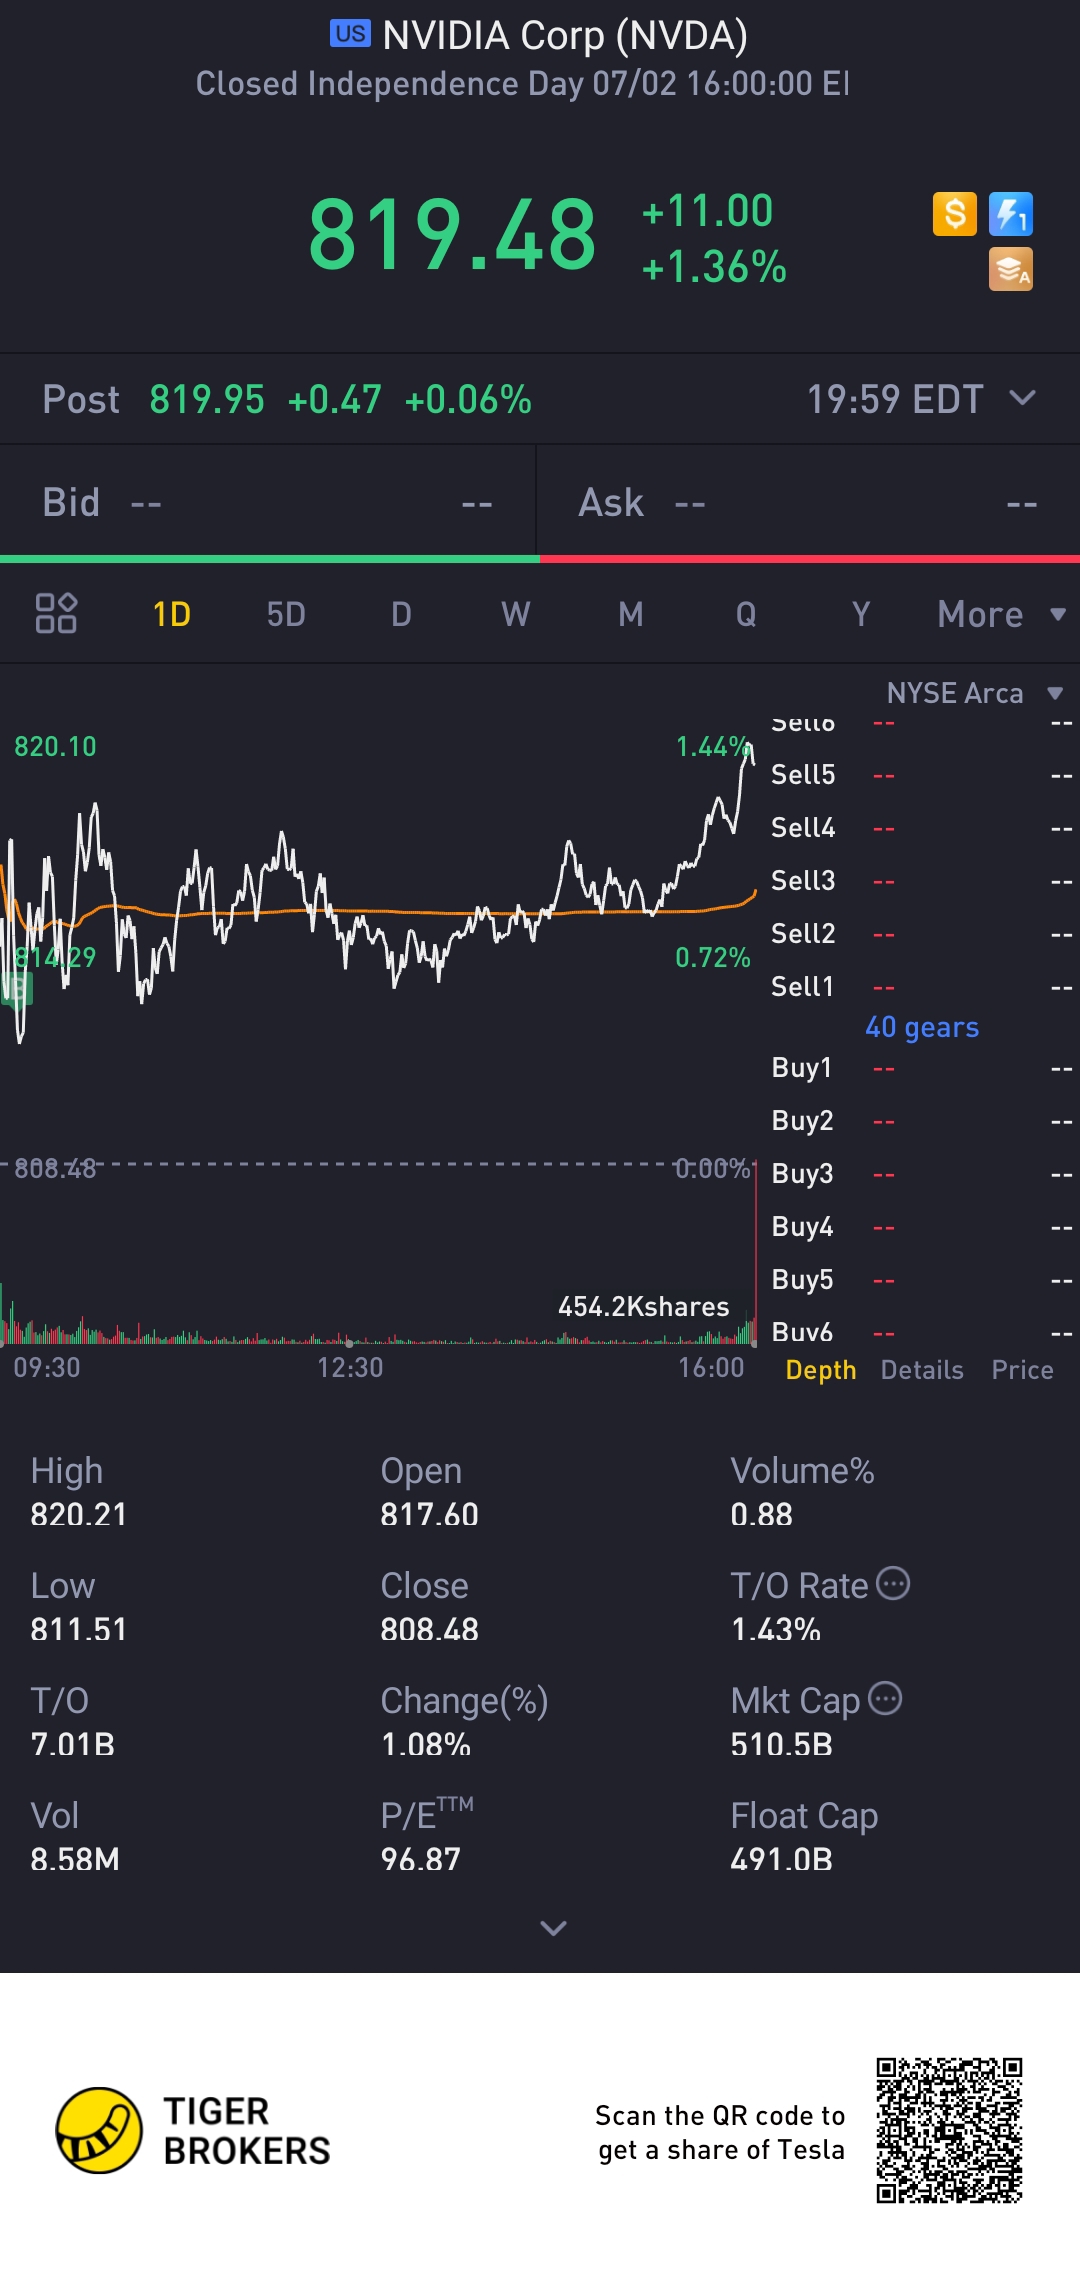Tap the 454.2Kshares volume label
This screenshot has width=1080, height=2289.
[643, 1306]
